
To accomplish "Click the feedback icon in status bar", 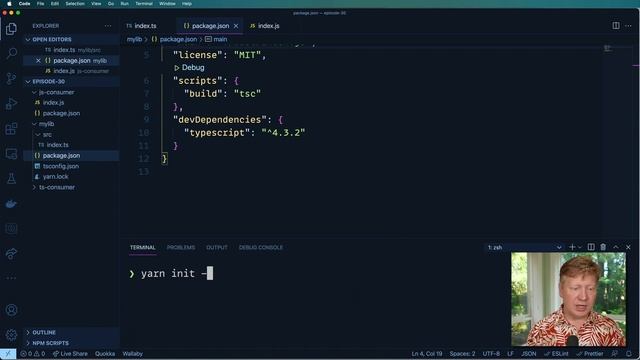I will coord(615,354).
